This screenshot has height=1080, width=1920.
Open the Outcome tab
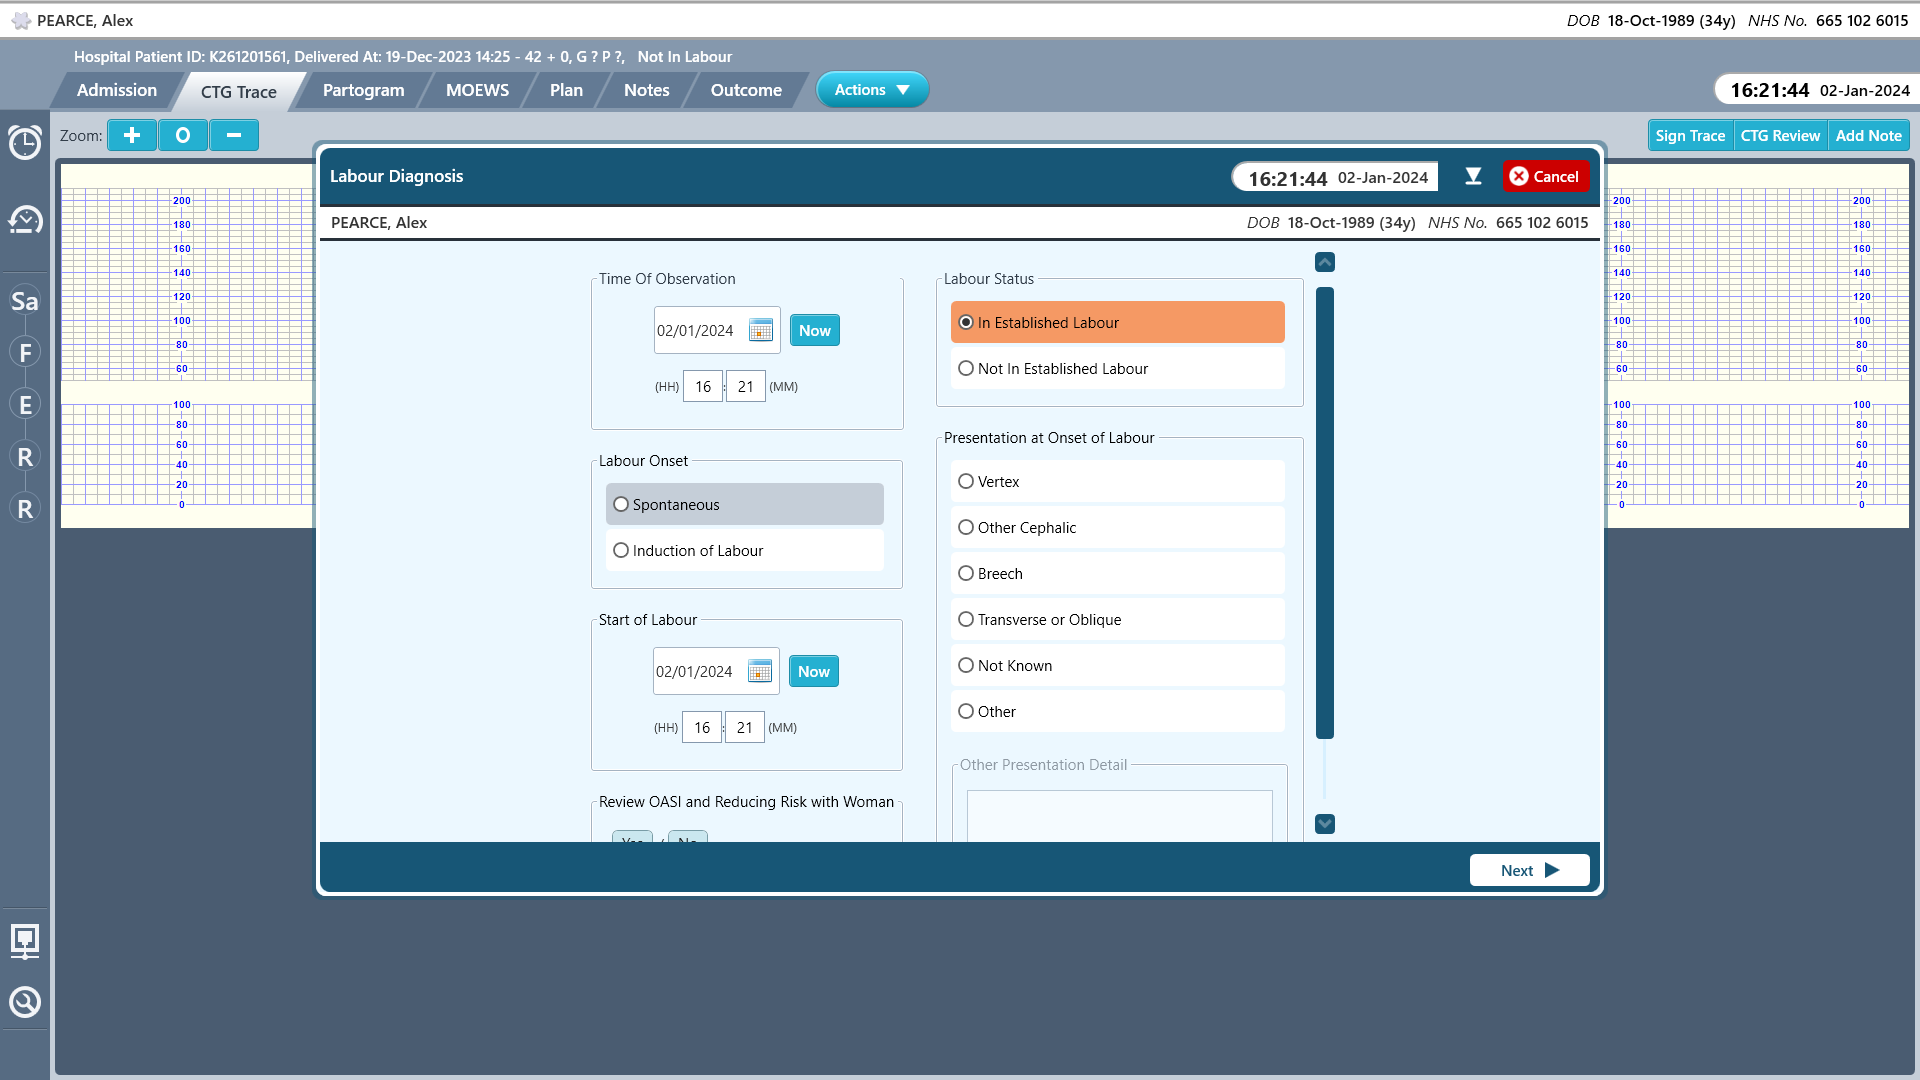point(746,90)
